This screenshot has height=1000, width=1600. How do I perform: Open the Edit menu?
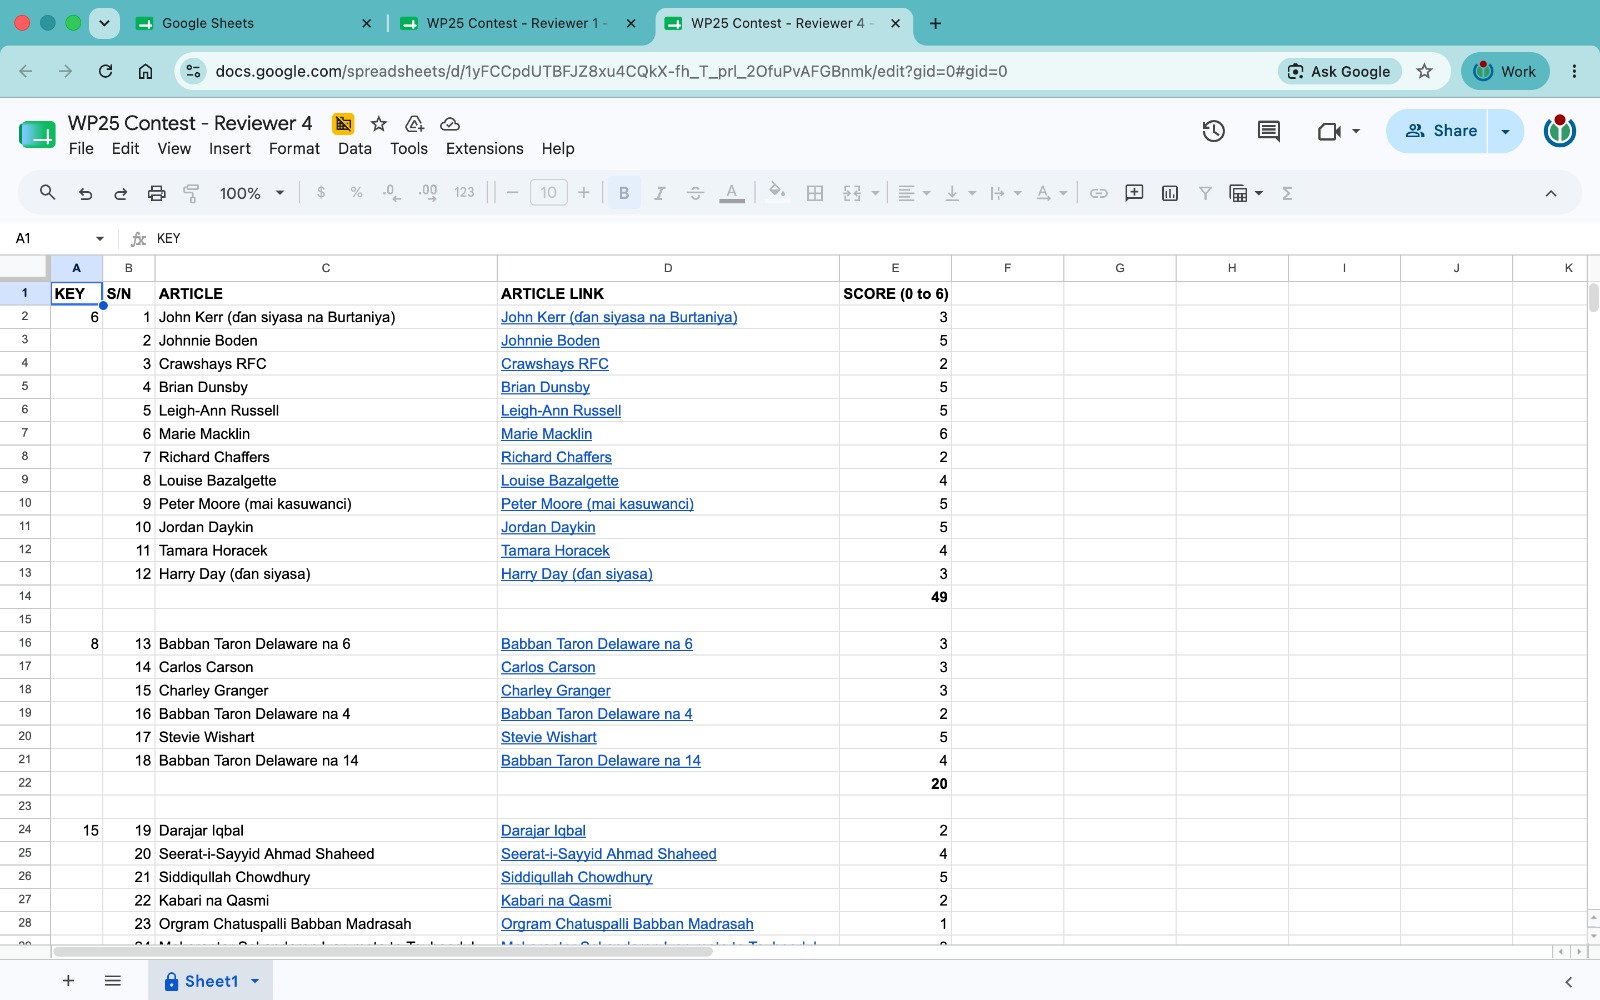coord(125,148)
